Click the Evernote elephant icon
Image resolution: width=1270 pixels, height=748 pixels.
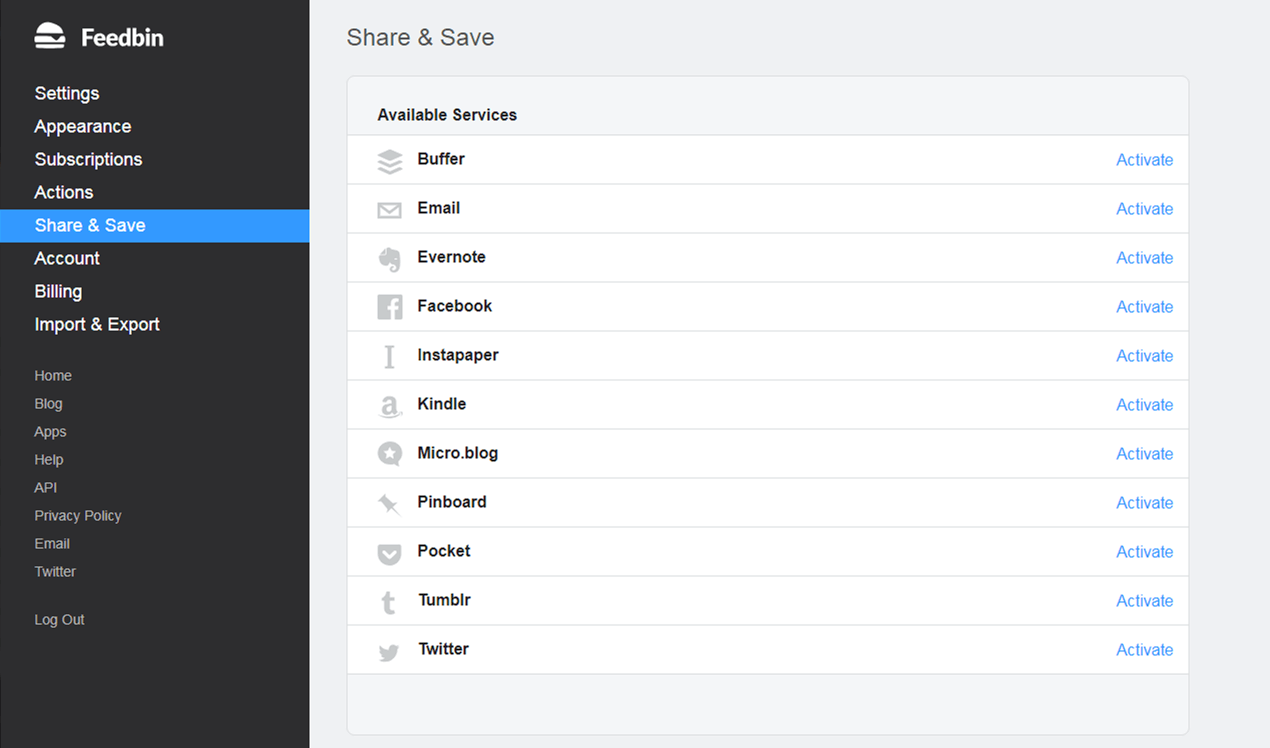(x=389, y=258)
